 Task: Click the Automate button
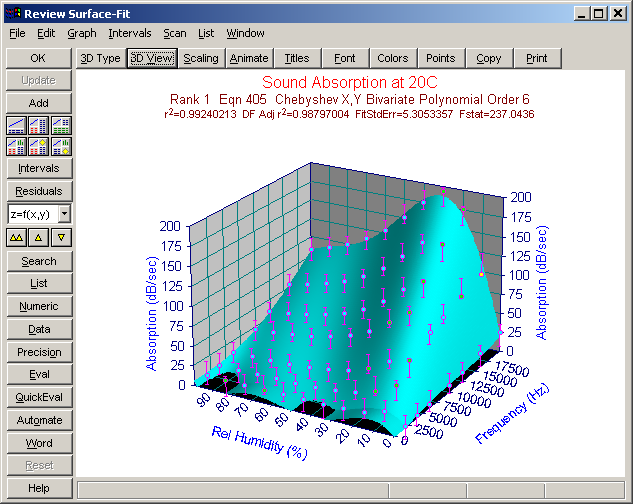pos(39,420)
